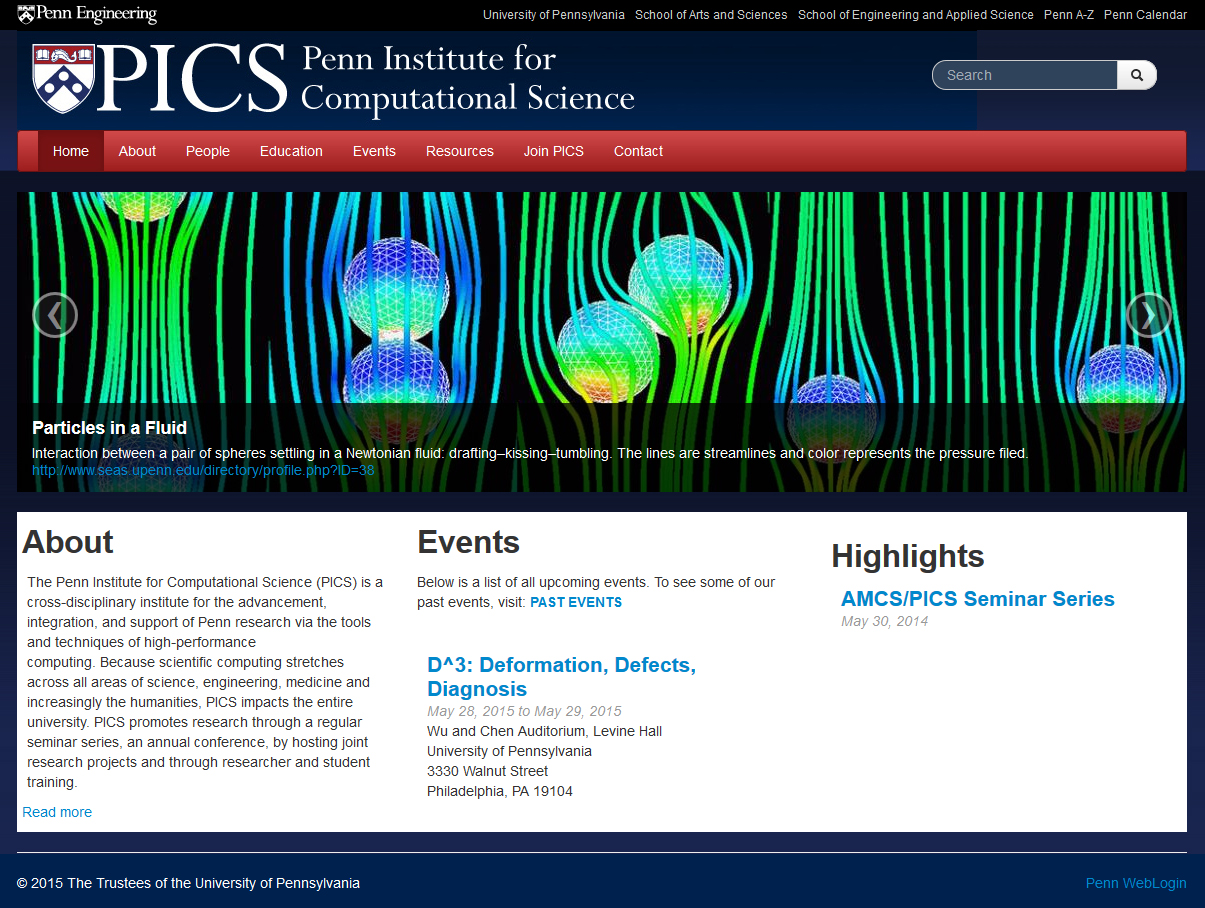Screen dimensions: 1205x908
Task: Click the Highlights section heading
Action: (908, 556)
